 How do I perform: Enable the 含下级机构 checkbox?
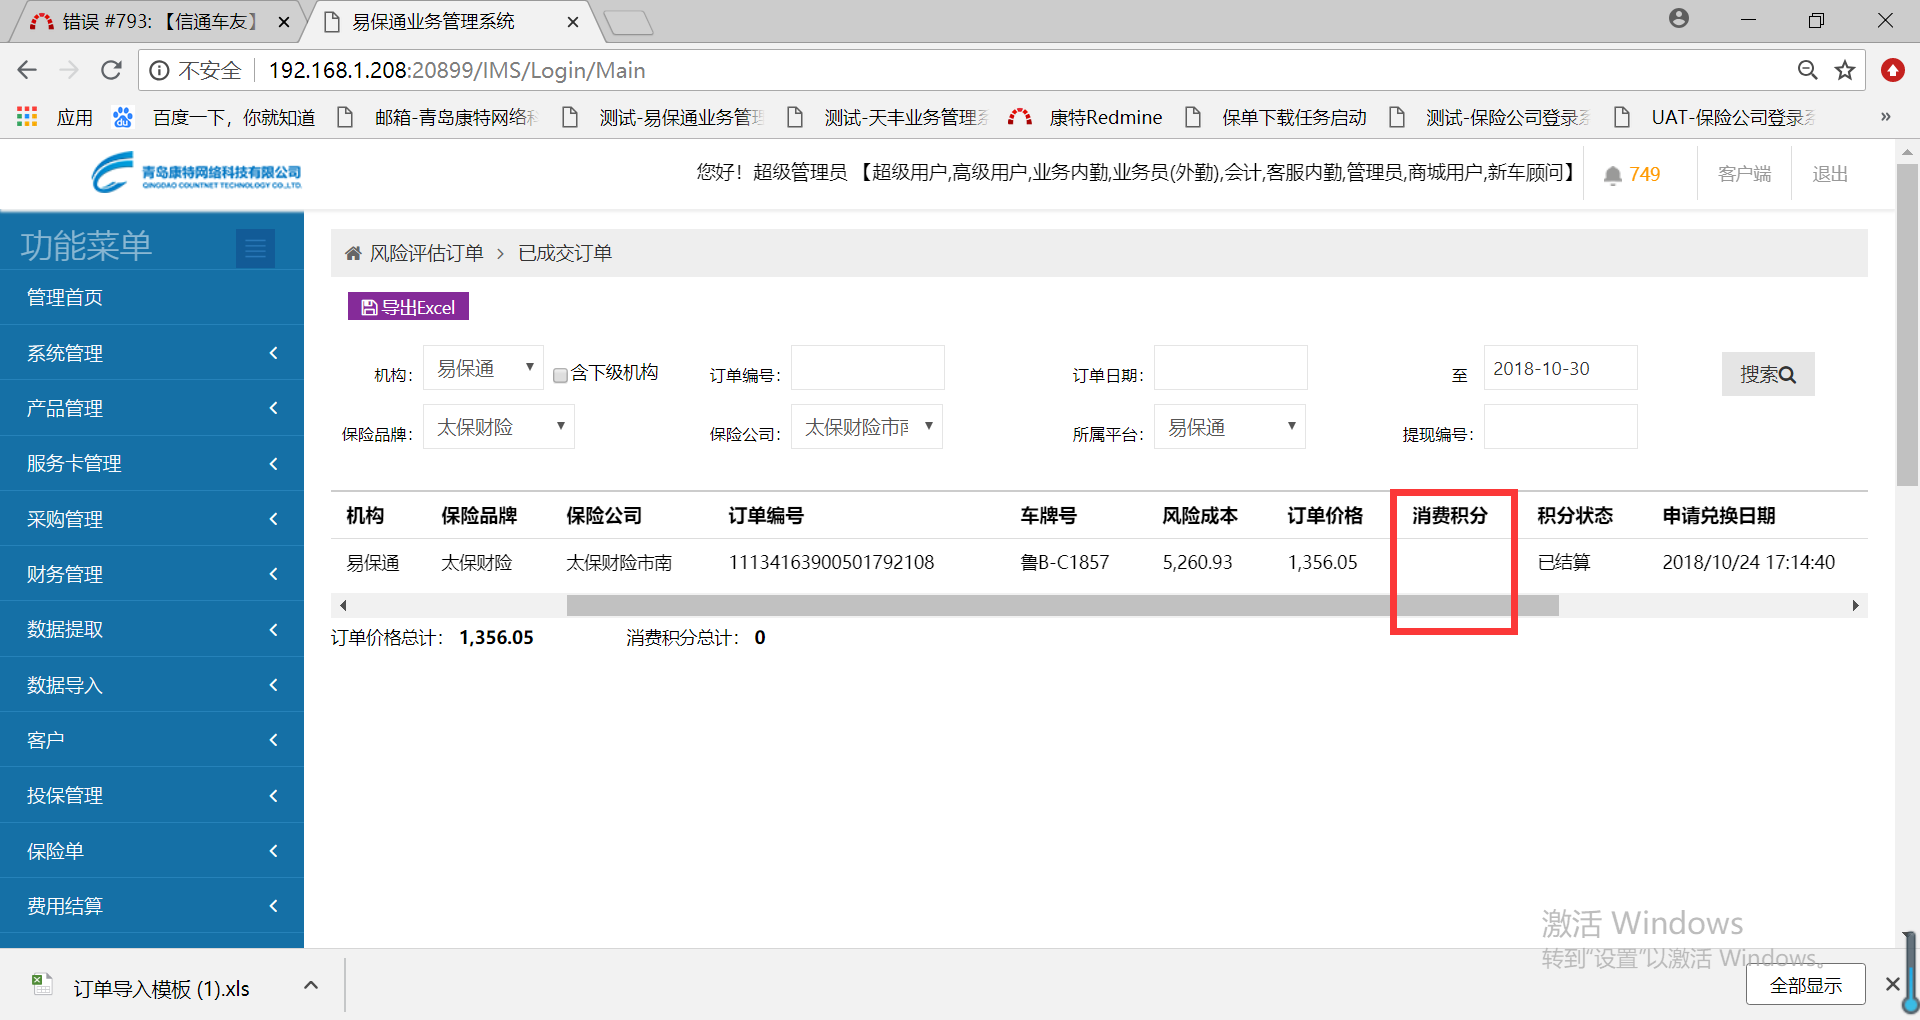(x=561, y=375)
